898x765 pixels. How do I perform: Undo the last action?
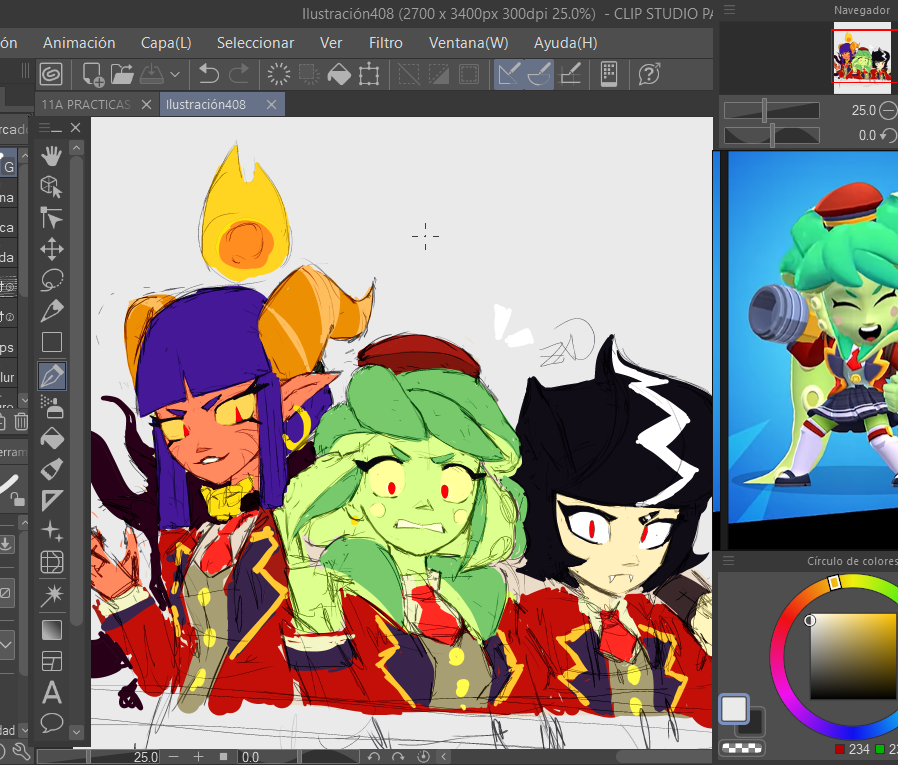pos(209,74)
